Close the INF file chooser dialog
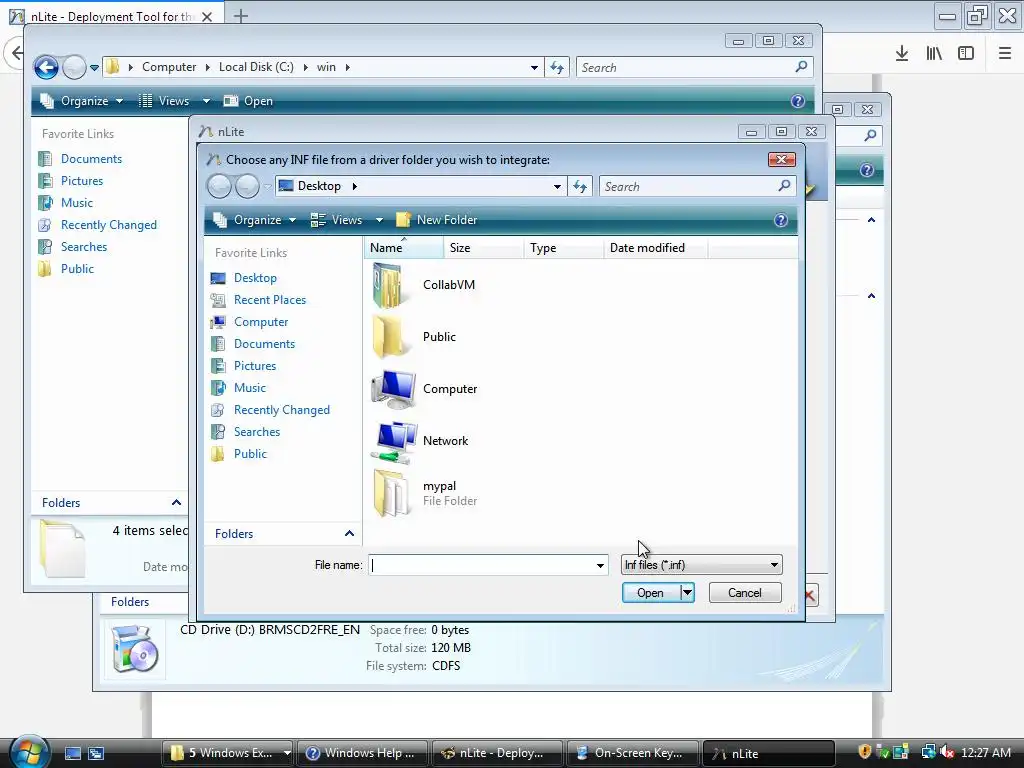Screen dimensions: 1024x768 coord(781,159)
